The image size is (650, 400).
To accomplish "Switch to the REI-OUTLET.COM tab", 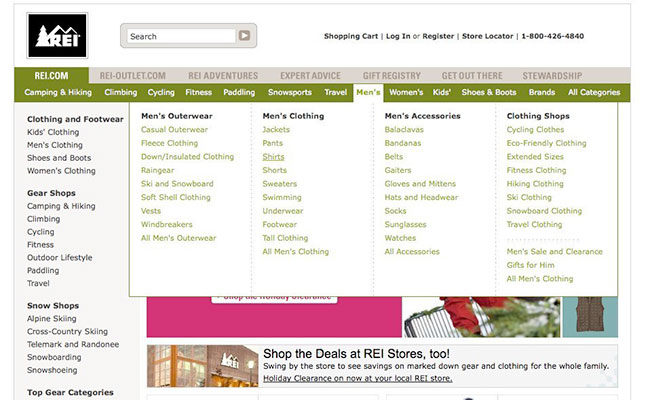I will [133, 76].
